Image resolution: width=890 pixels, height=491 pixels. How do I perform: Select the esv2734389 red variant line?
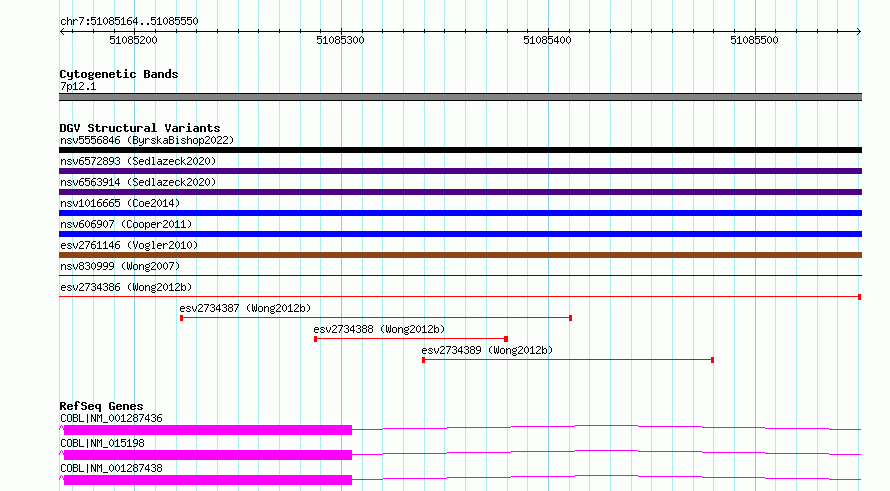568,360
